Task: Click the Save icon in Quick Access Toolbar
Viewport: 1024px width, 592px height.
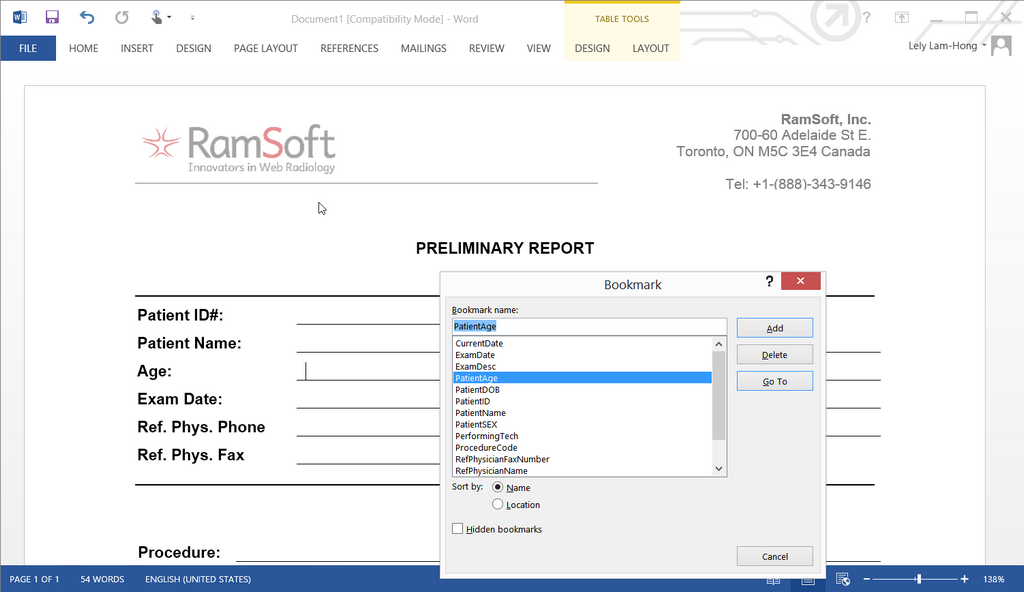Action: (x=52, y=17)
